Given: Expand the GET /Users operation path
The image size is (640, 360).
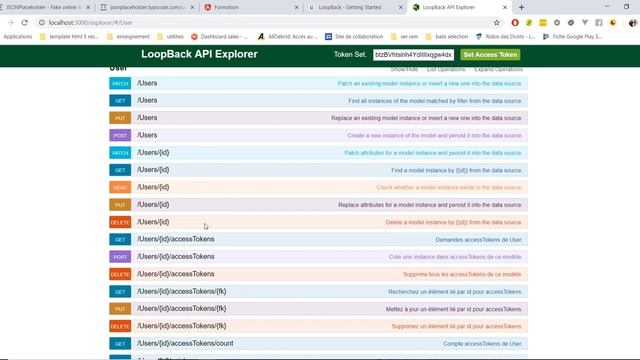Looking at the screenshot, I should (147, 100).
